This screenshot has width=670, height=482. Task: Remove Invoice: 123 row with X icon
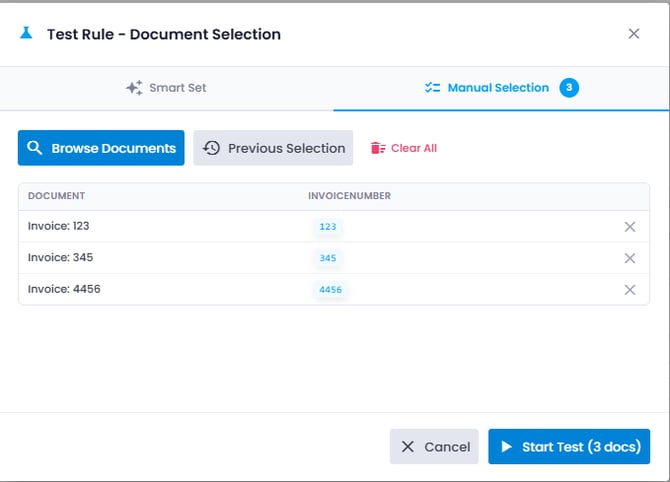point(630,227)
